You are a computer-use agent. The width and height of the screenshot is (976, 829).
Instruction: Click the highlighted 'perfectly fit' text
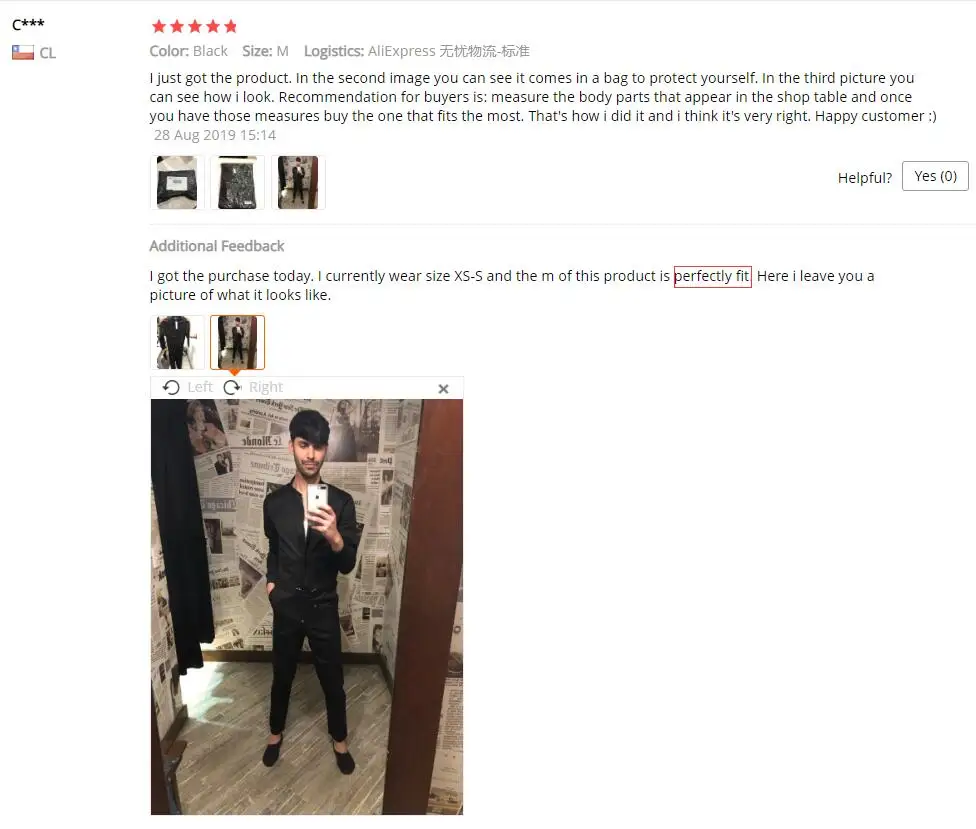tap(713, 276)
